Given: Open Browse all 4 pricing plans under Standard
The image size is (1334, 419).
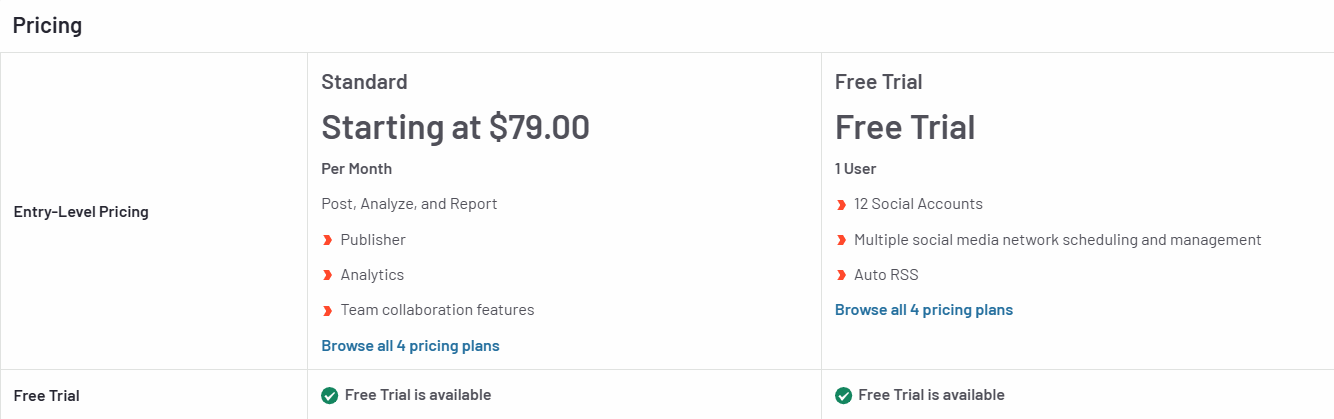Looking at the screenshot, I should (x=410, y=346).
